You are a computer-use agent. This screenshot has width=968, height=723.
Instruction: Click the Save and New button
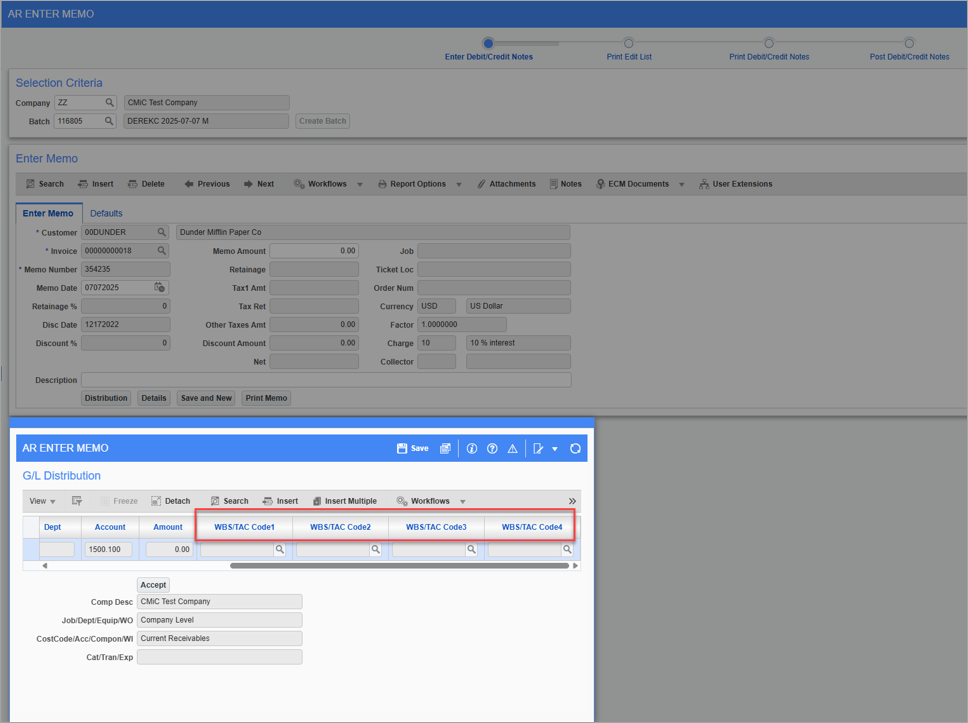point(206,398)
